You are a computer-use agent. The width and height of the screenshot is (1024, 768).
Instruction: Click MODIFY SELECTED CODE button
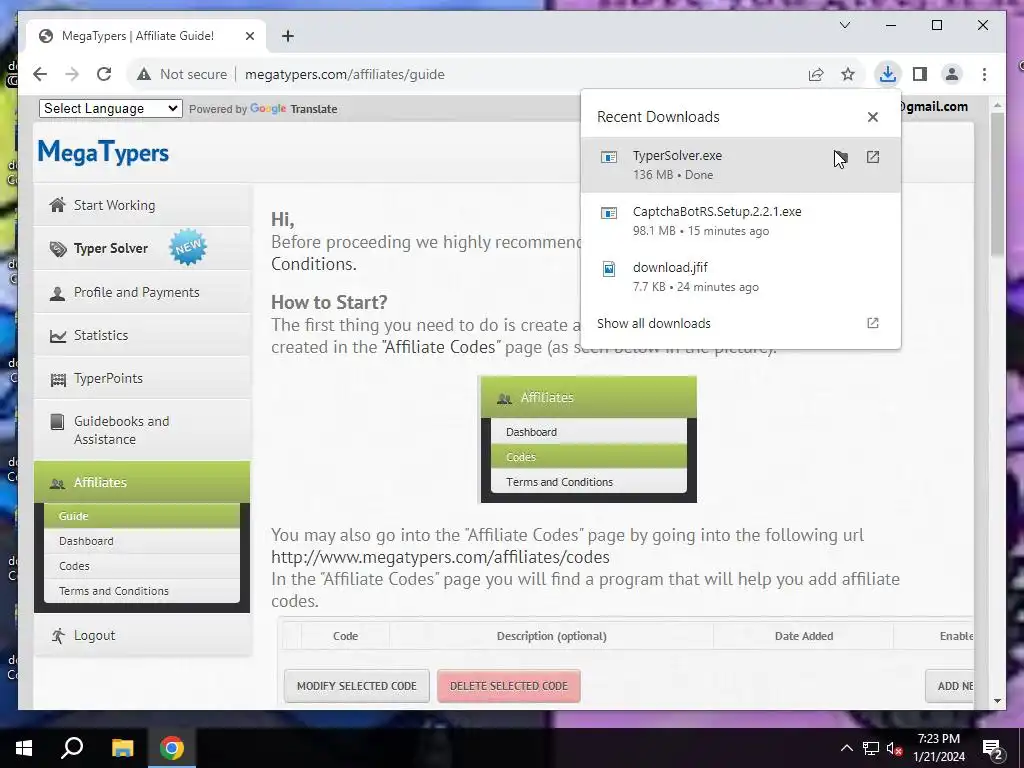(357, 686)
